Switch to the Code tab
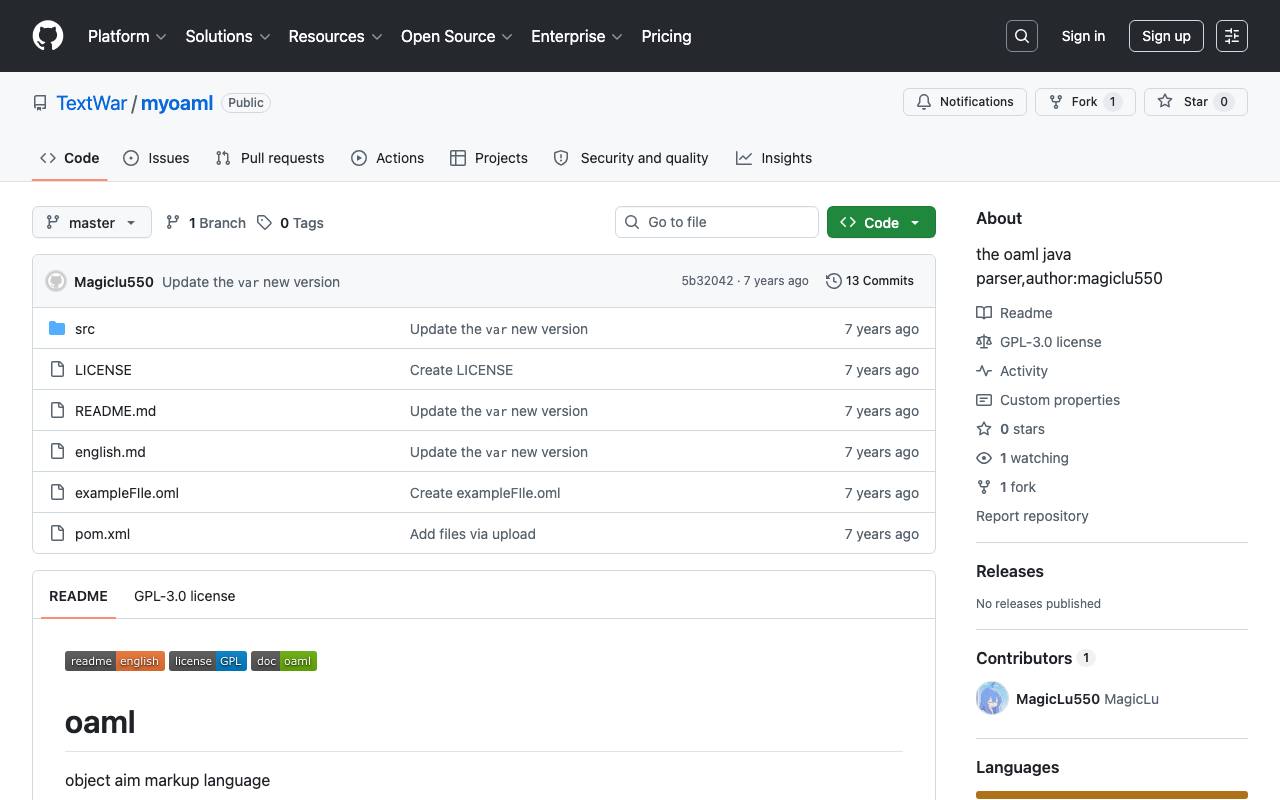Viewport: 1280px width, 800px height. click(69, 158)
